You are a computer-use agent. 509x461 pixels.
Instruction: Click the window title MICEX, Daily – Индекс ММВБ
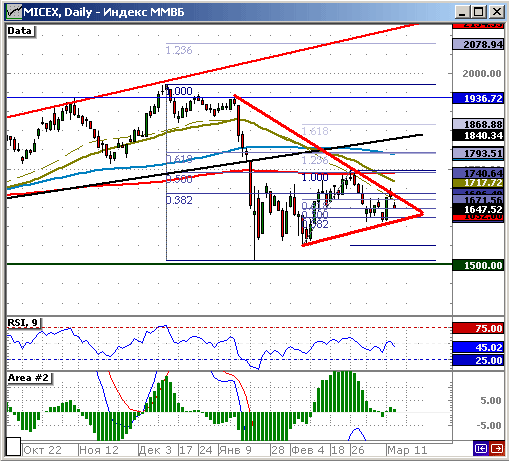pos(104,12)
